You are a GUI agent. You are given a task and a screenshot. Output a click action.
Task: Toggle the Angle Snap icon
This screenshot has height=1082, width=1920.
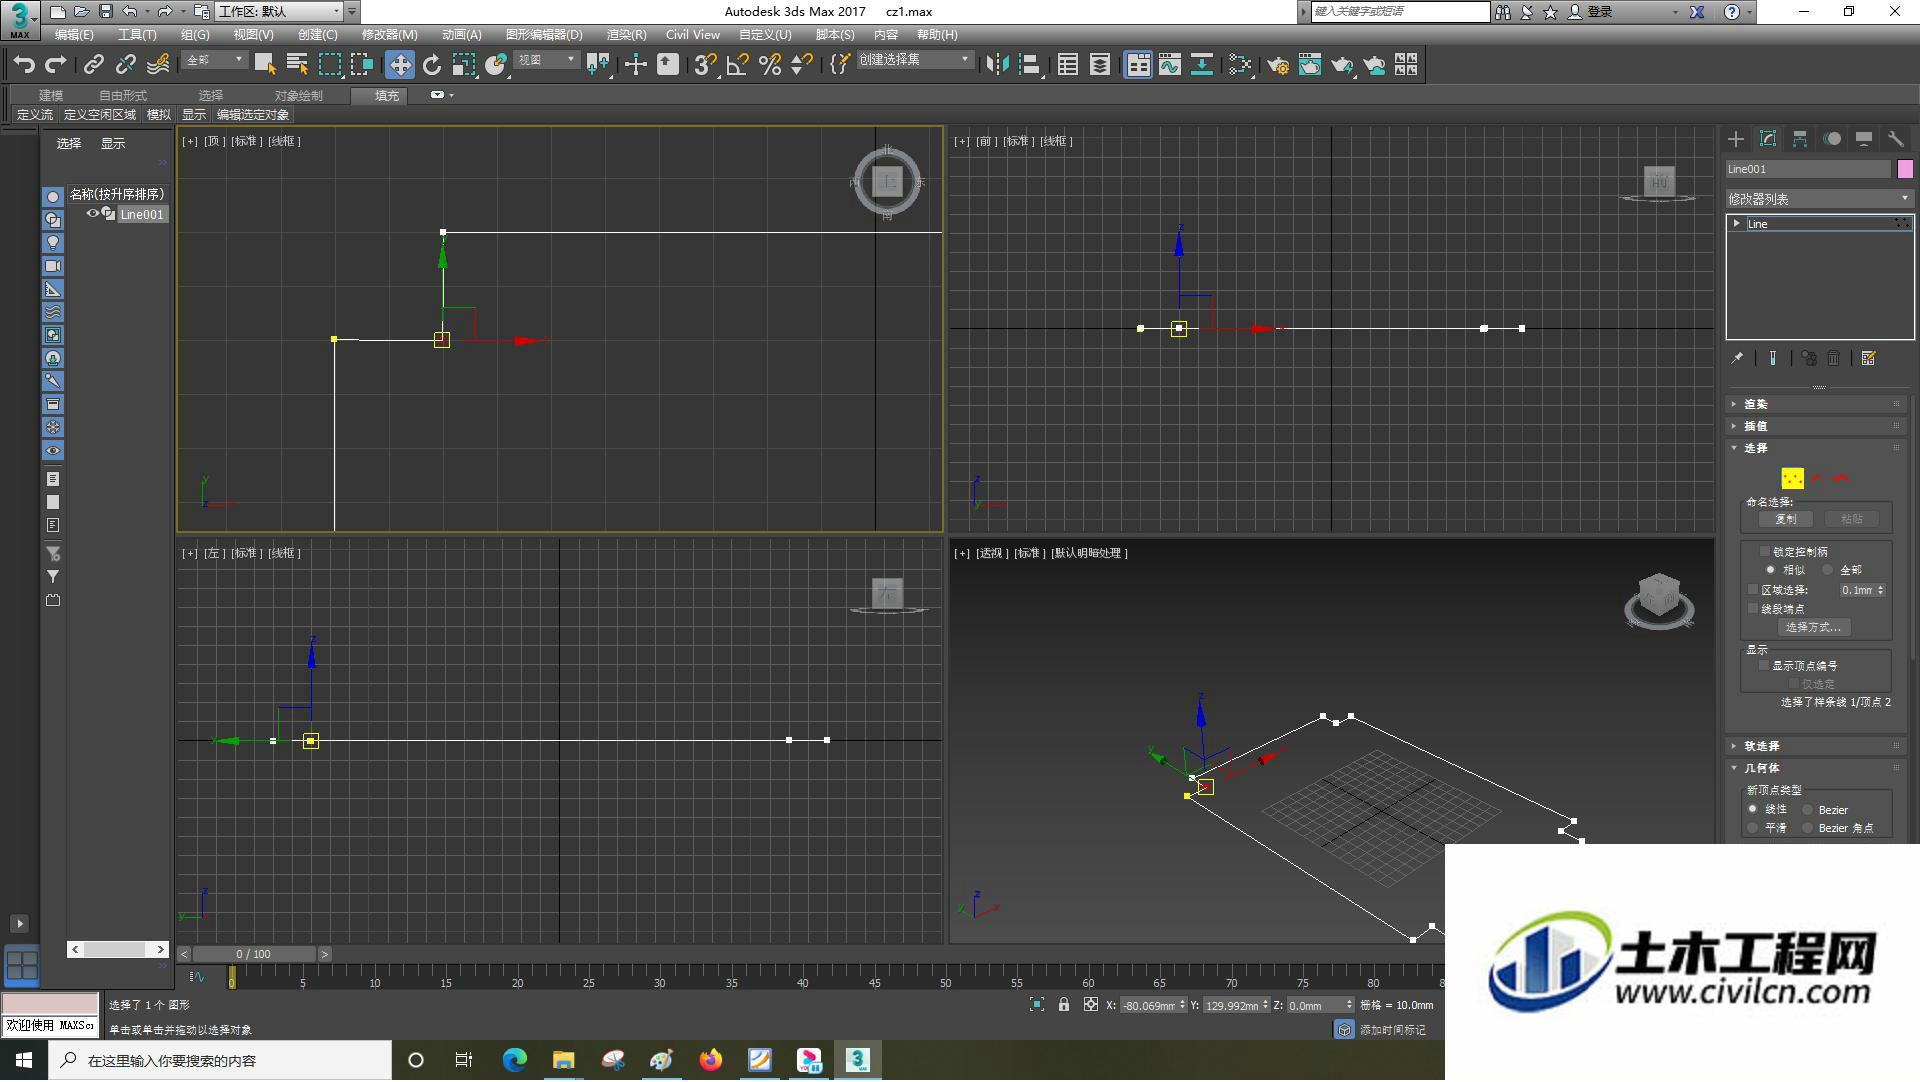coord(738,65)
